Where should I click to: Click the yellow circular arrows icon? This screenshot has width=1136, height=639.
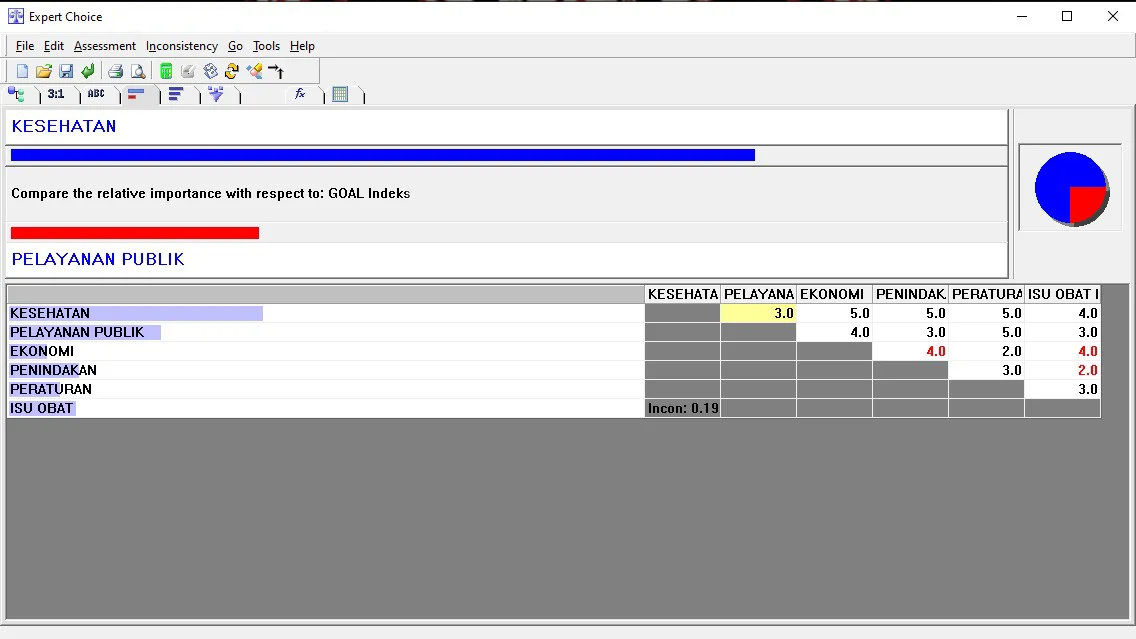tap(232, 71)
